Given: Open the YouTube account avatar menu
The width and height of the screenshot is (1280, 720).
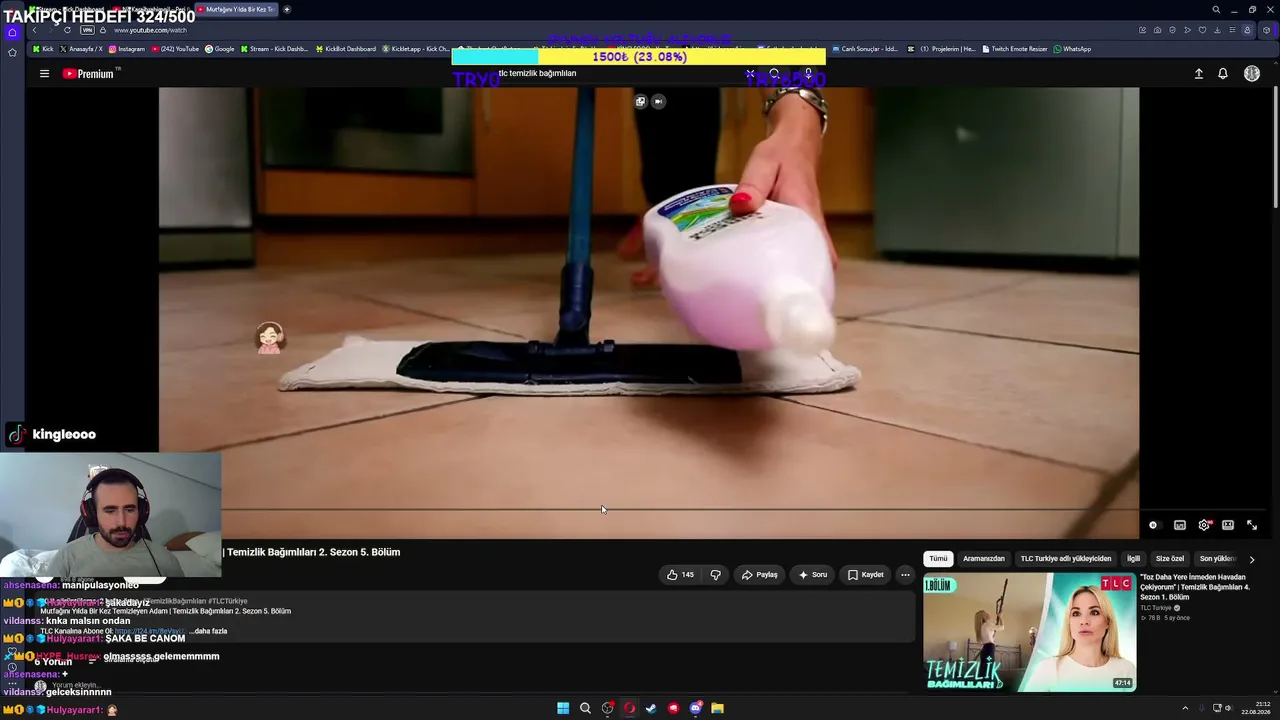Looking at the screenshot, I should (x=1251, y=73).
